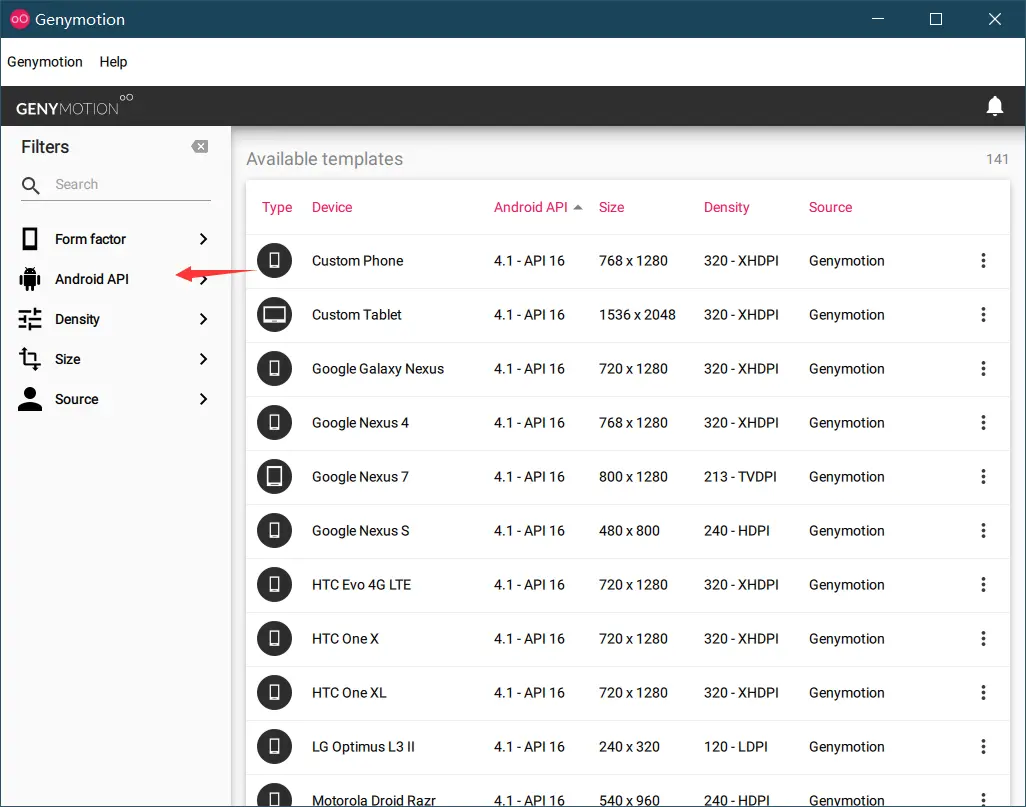Open options menu for Google Nexus 7
The height and width of the screenshot is (807, 1026).
point(983,476)
